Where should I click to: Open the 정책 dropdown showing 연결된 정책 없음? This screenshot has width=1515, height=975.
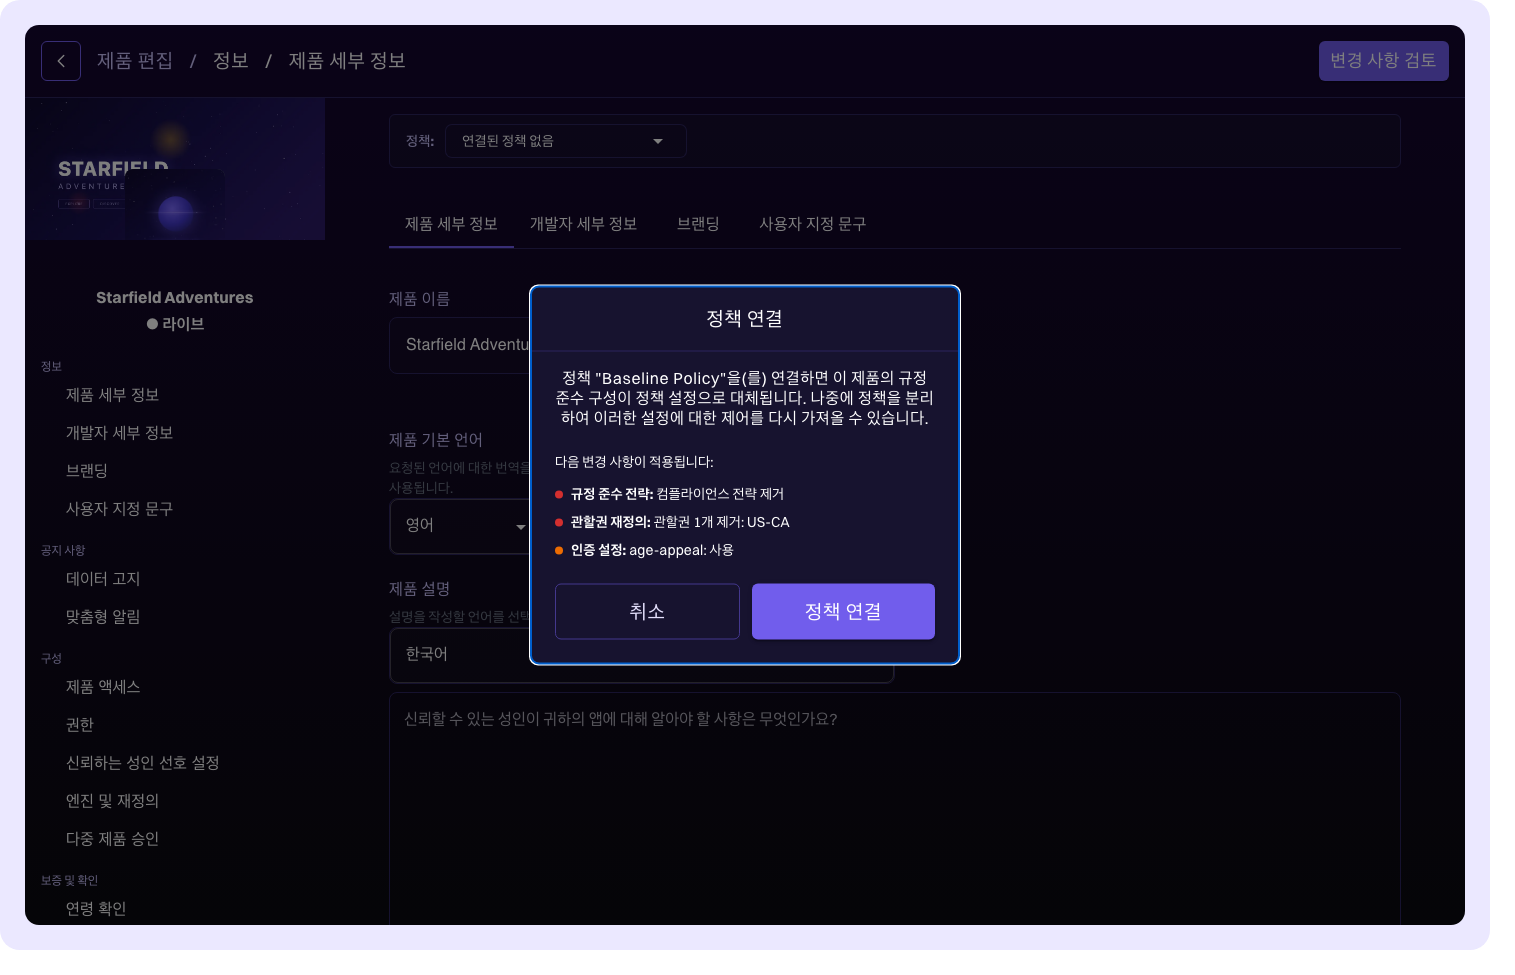[566, 141]
